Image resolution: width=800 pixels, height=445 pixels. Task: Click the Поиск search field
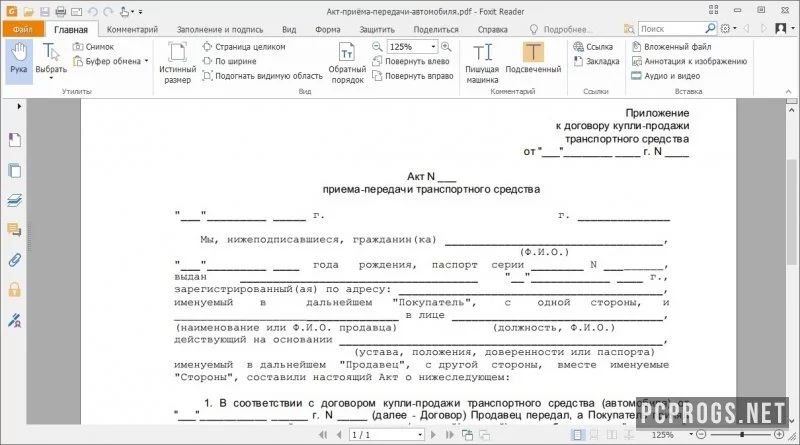coord(670,29)
